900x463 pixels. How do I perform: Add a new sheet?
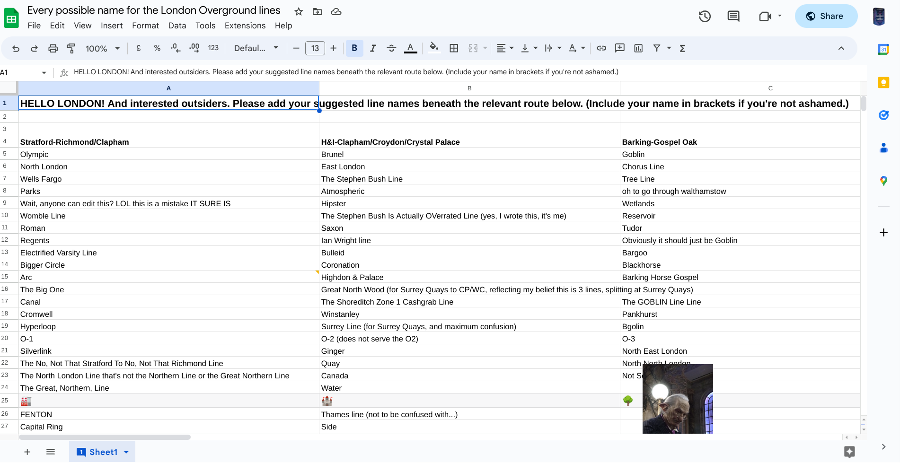(x=27, y=452)
